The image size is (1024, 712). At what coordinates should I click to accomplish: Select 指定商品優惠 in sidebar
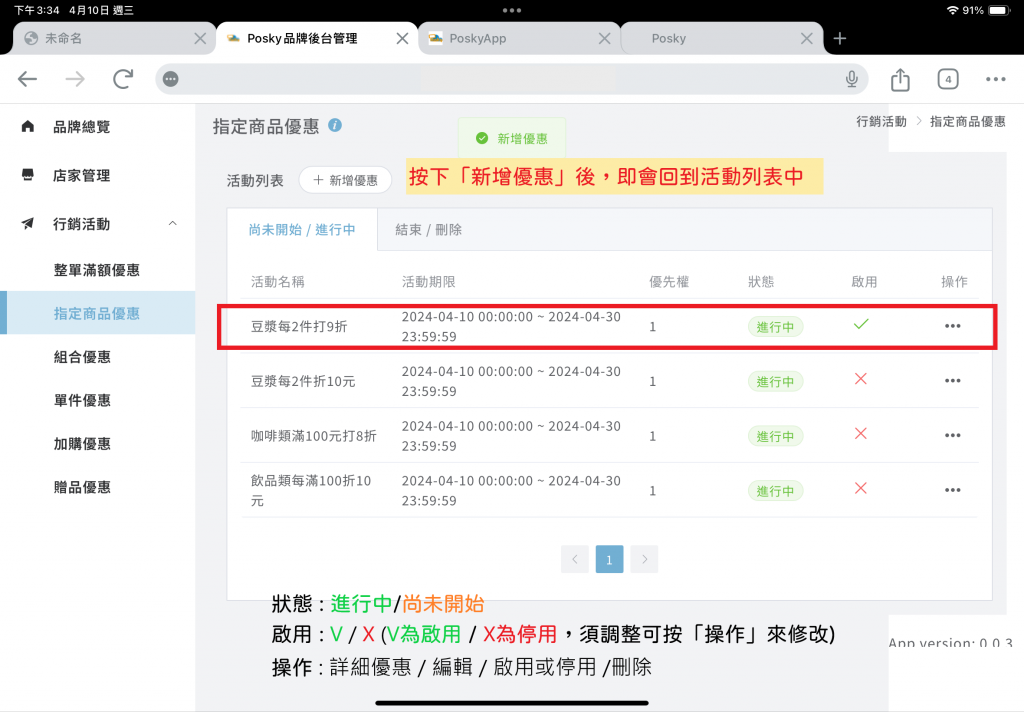point(97,313)
